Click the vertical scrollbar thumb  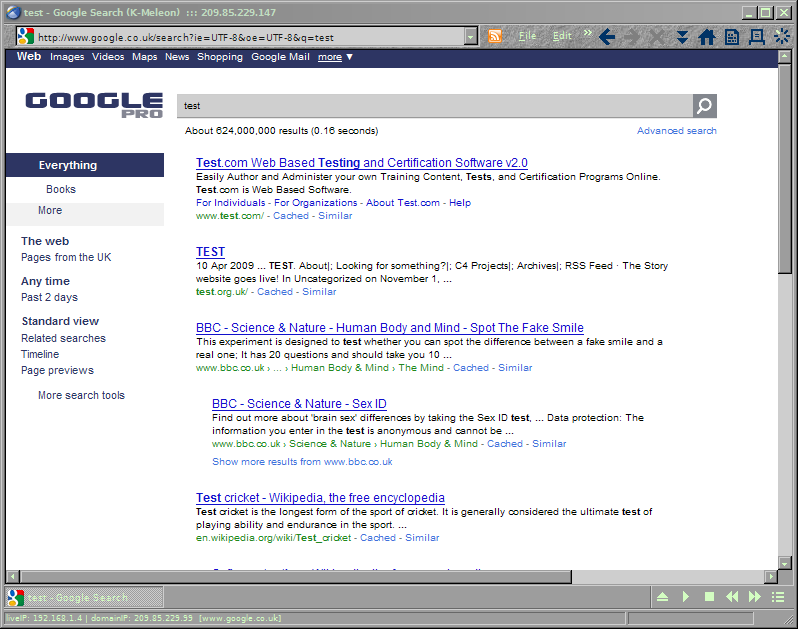[x=784, y=168]
